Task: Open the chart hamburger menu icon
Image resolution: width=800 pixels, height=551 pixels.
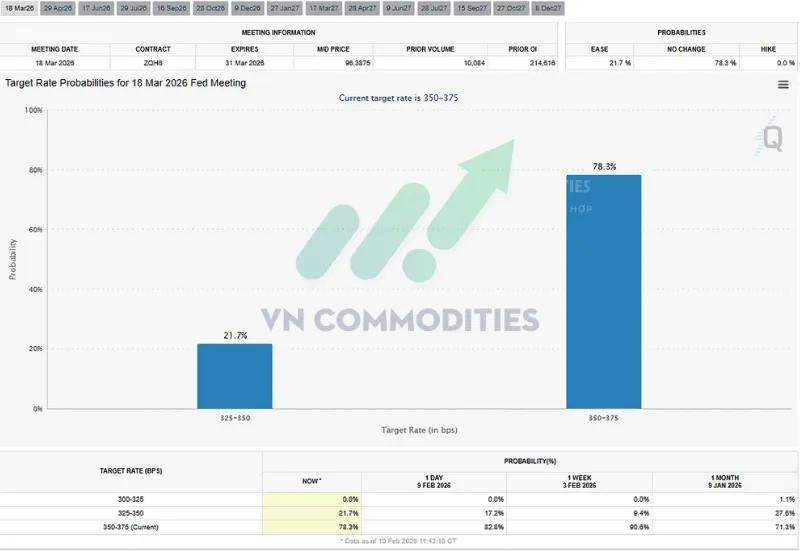Action: (x=783, y=85)
